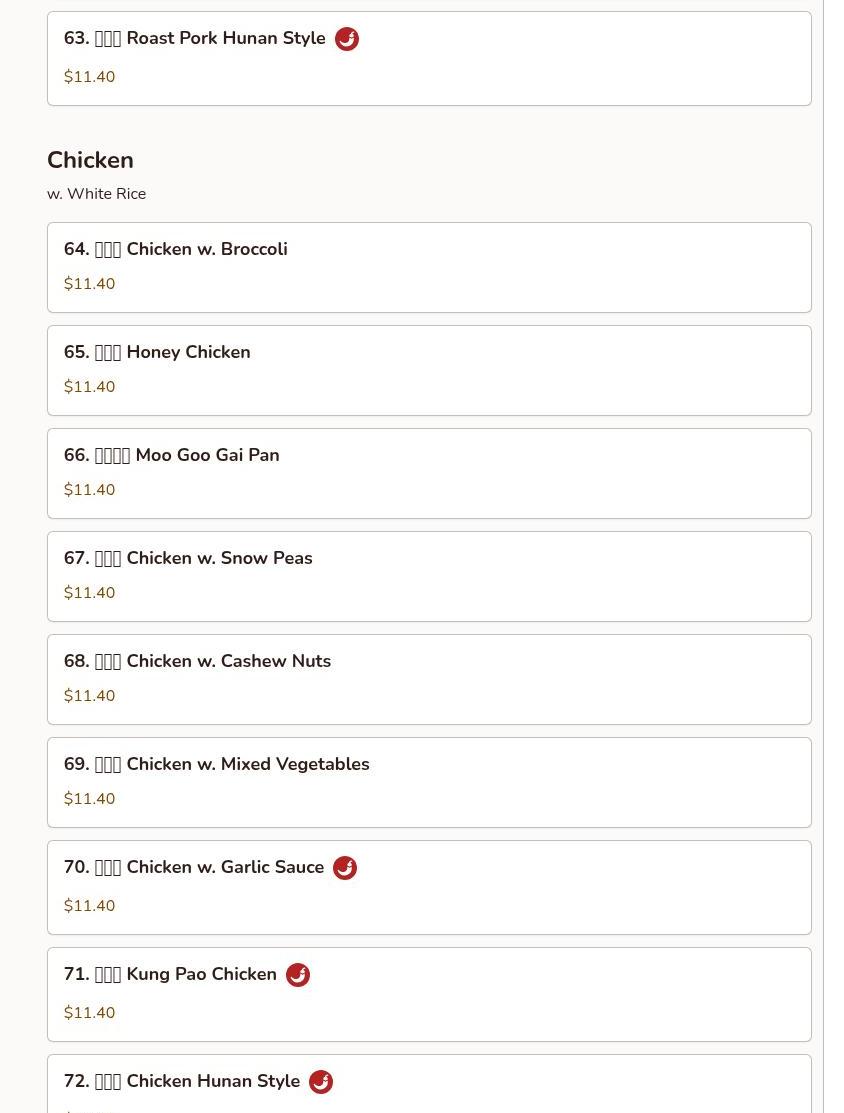
Task: Click the page's vertical scrollbar track
Action: [833, 556]
